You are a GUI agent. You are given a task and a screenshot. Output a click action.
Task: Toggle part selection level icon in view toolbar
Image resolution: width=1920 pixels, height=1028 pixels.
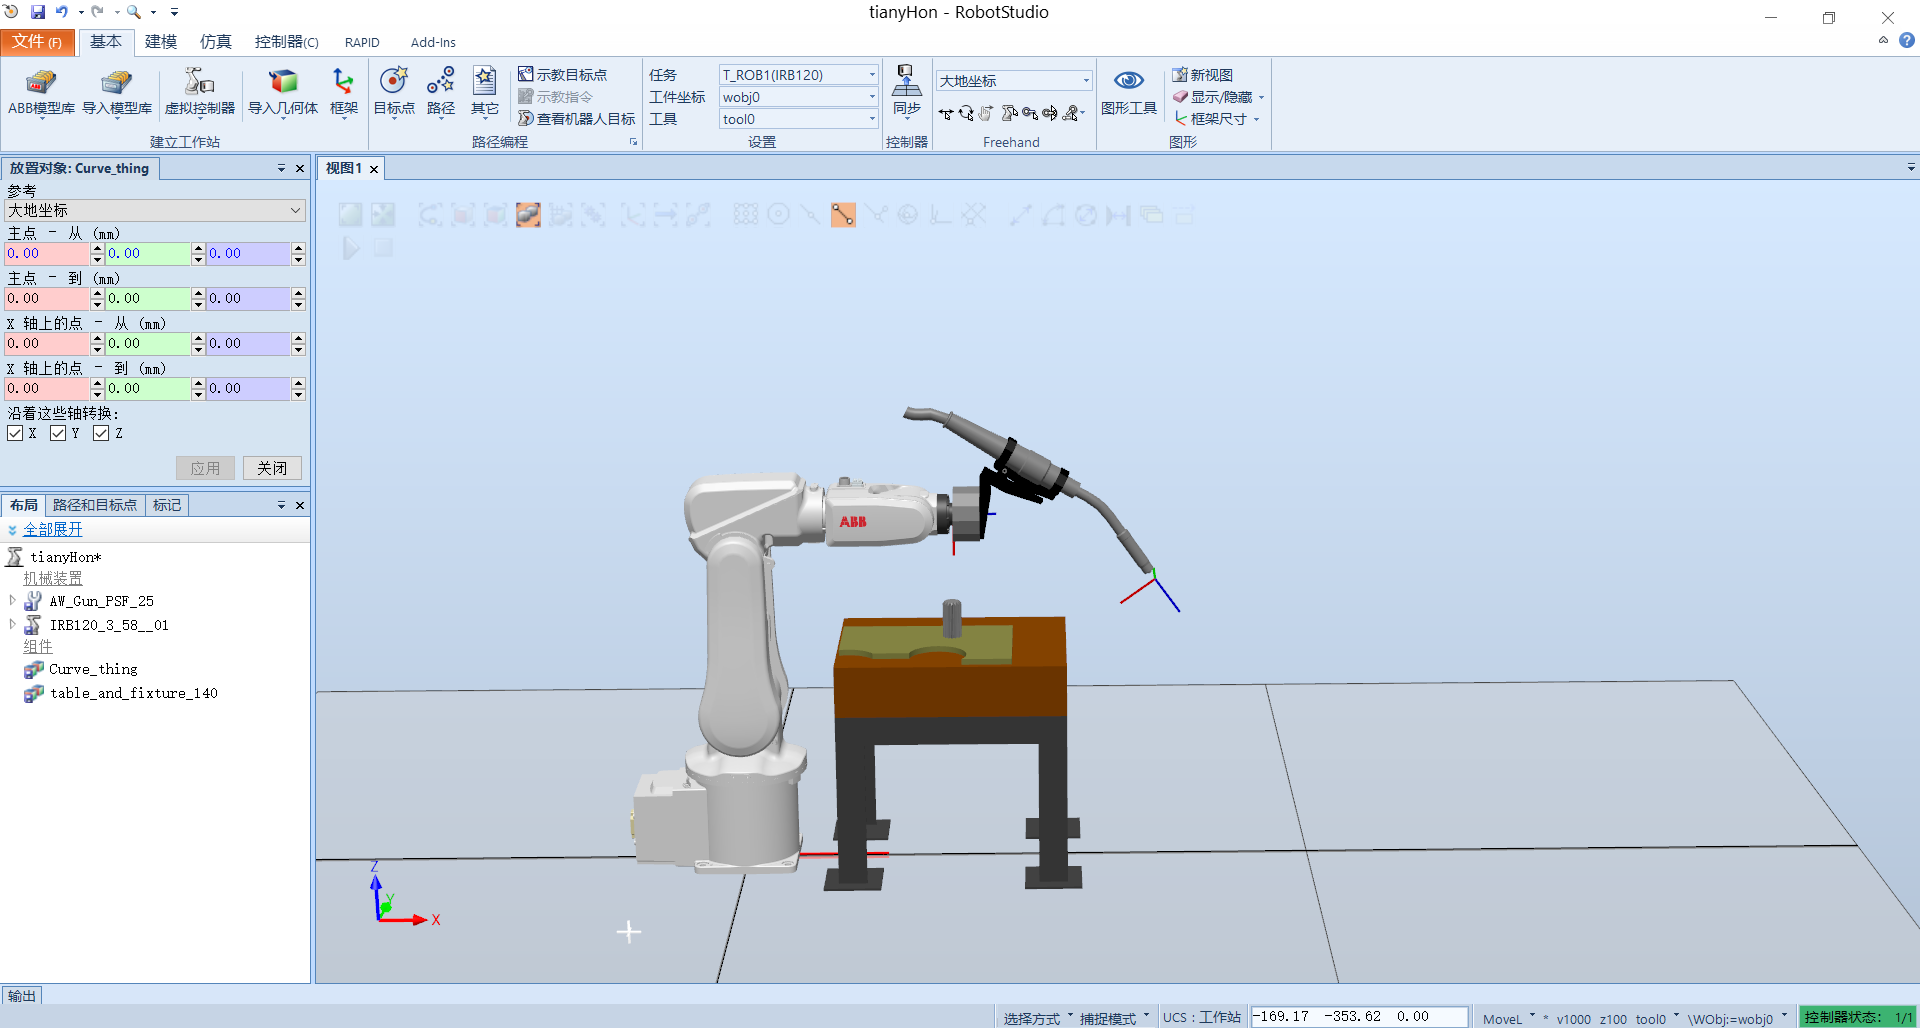(x=528, y=215)
